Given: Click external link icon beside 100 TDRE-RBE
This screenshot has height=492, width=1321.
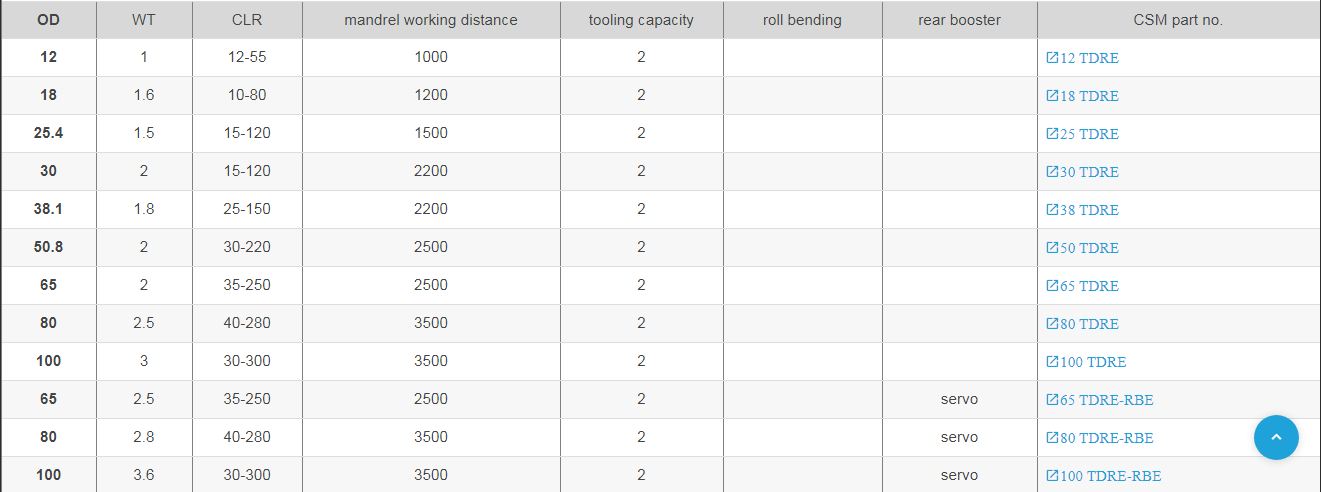Looking at the screenshot, I should click(1052, 476).
